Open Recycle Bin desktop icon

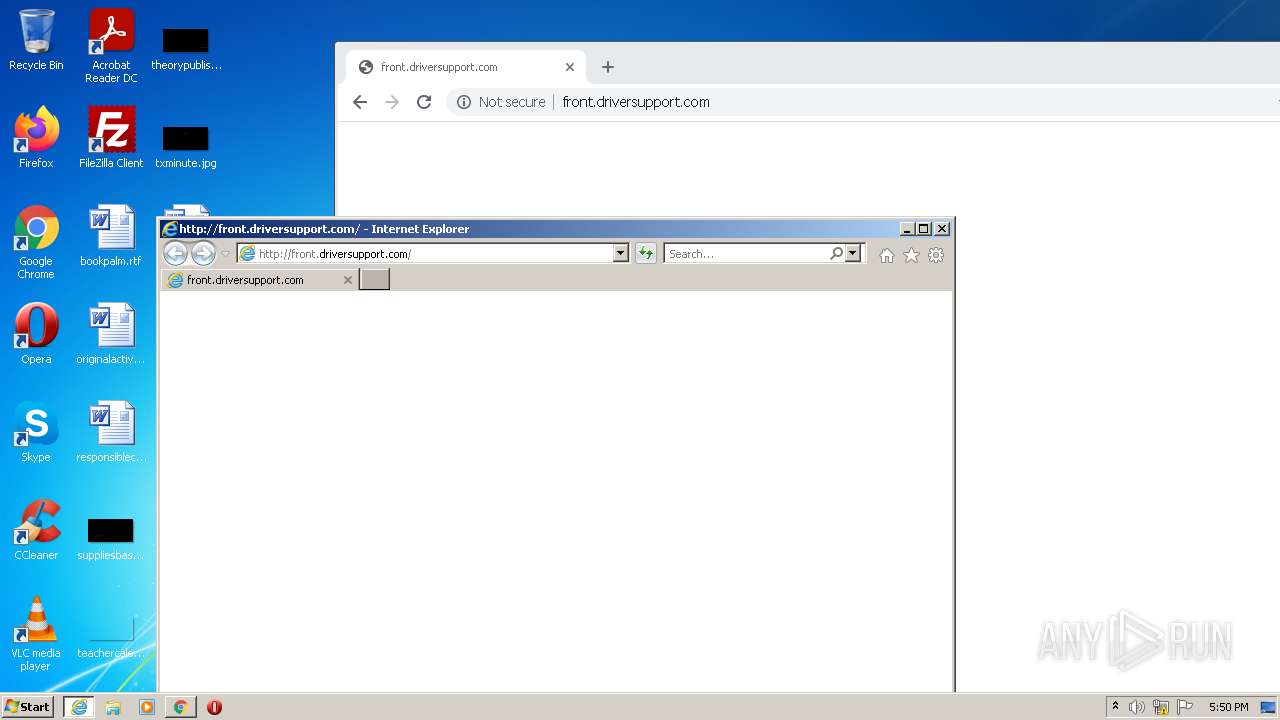pos(36,40)
